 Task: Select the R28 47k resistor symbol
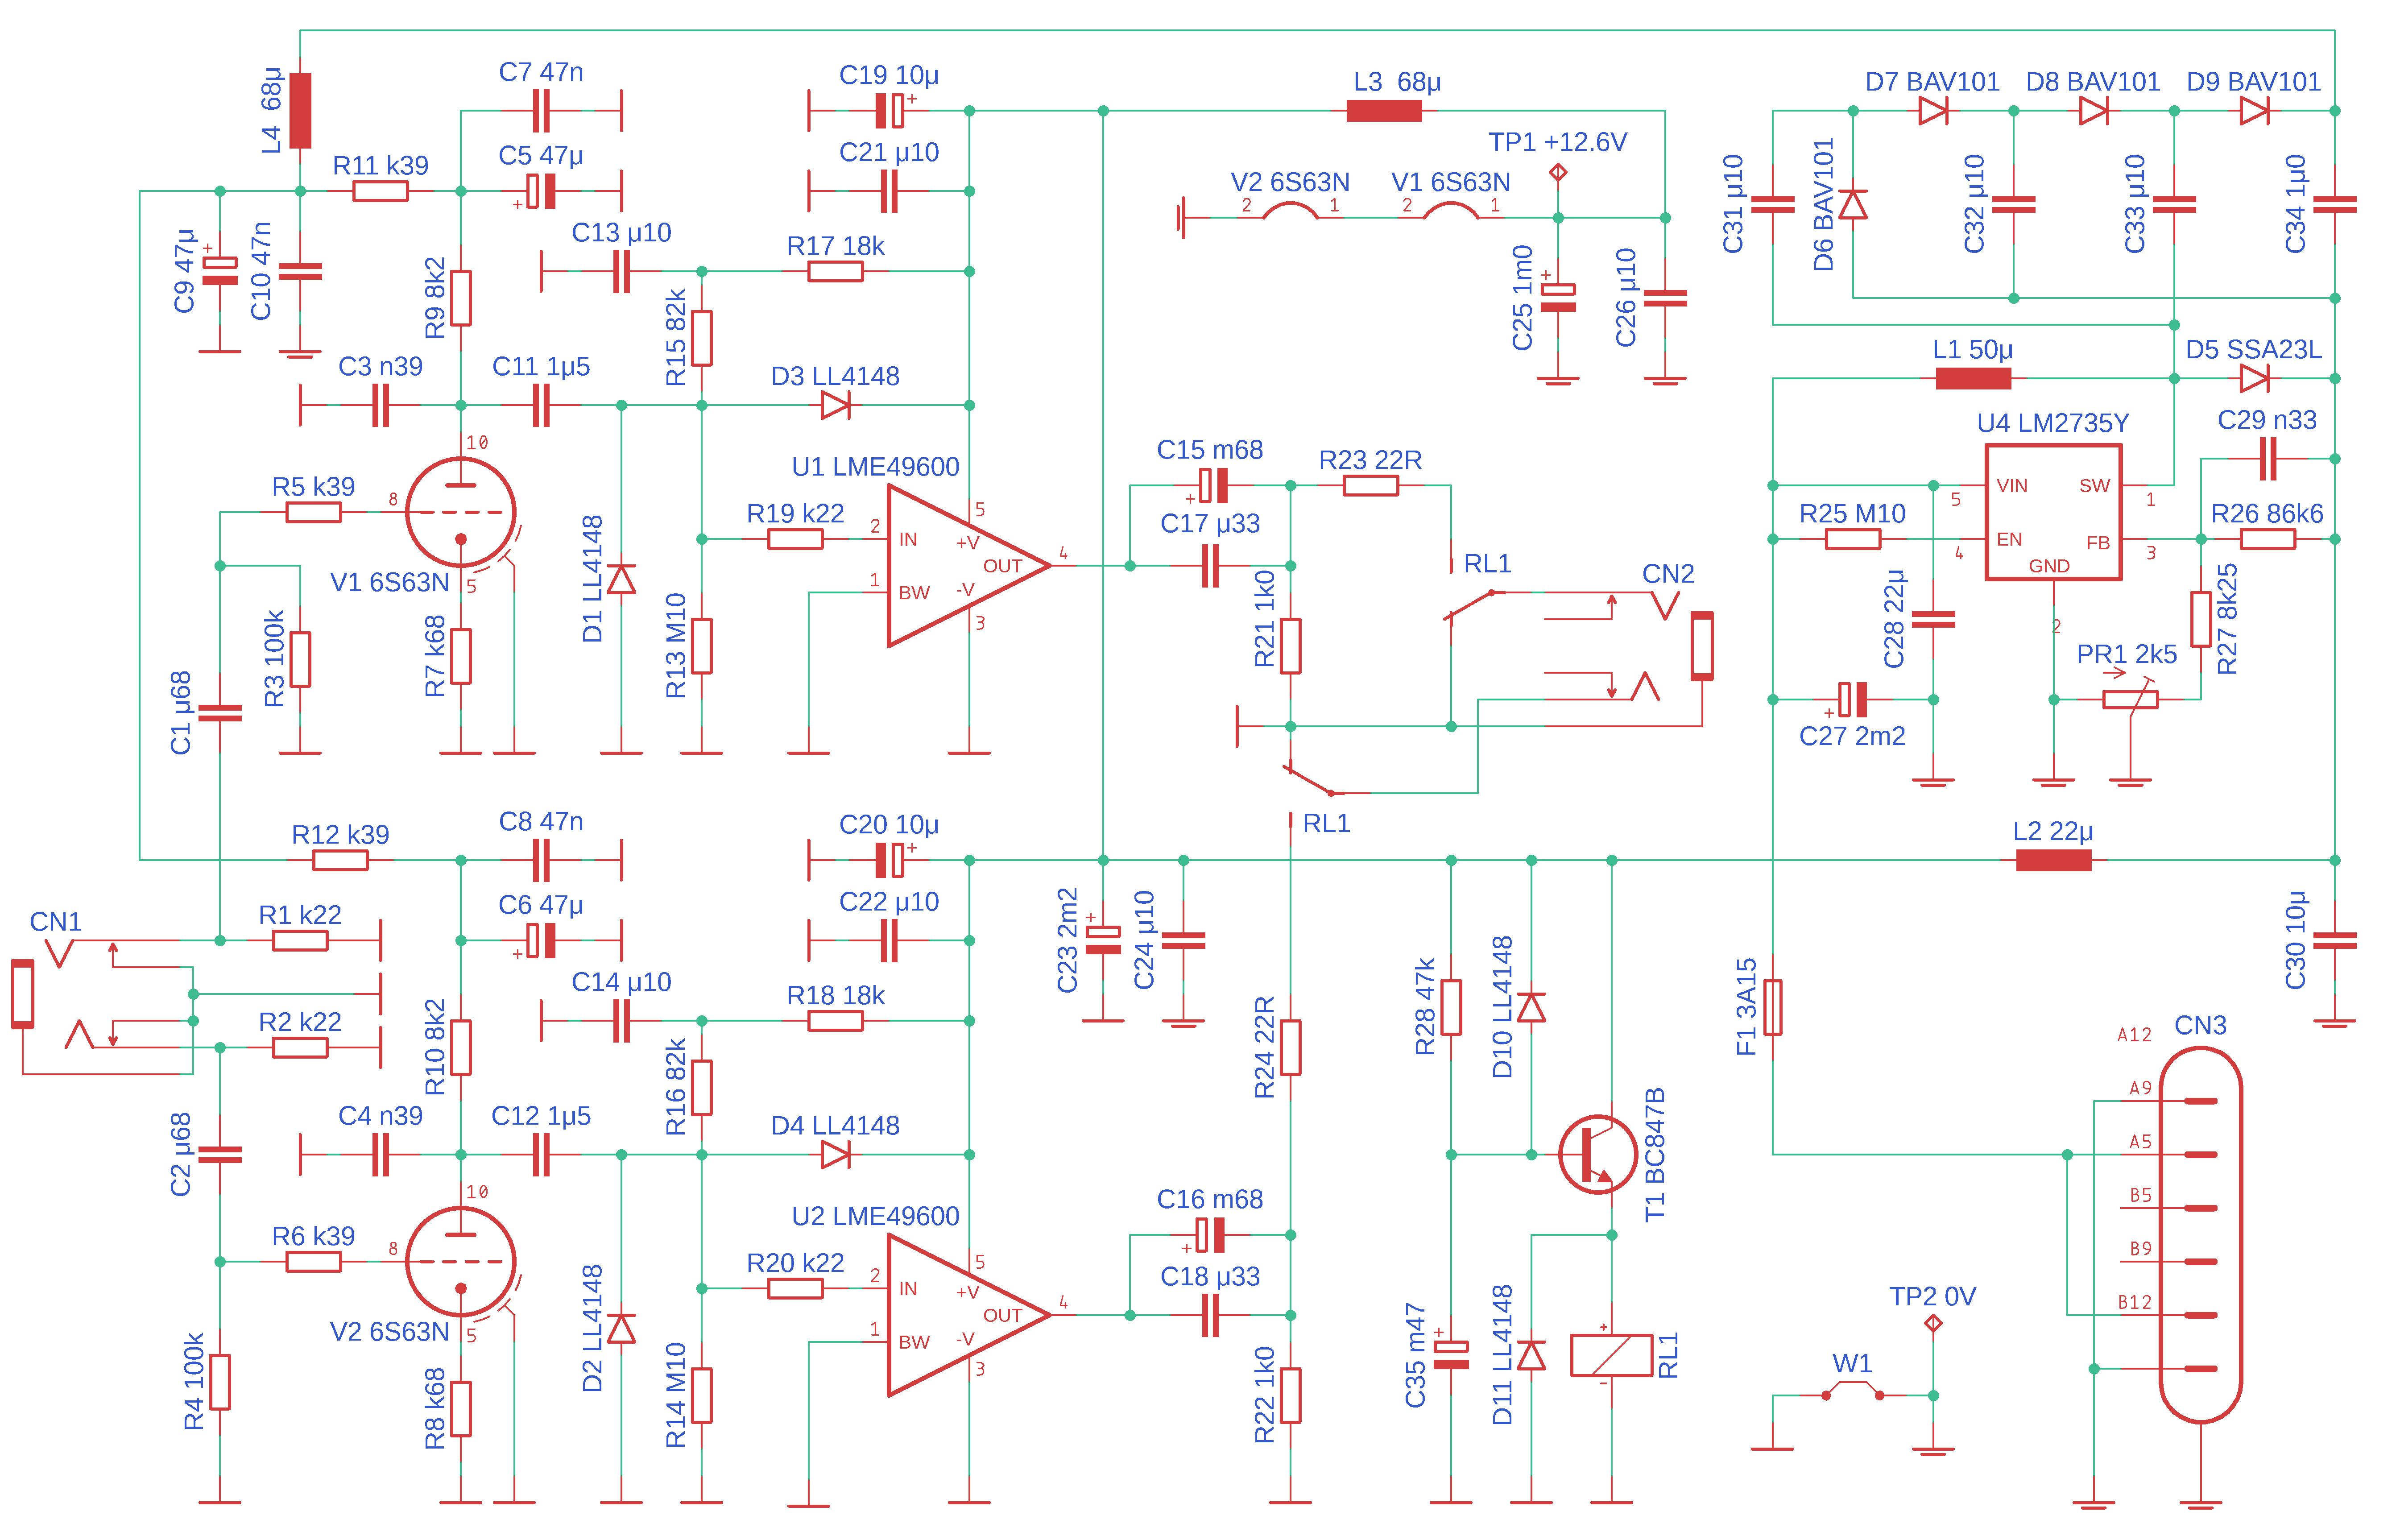[1451, 1007]
